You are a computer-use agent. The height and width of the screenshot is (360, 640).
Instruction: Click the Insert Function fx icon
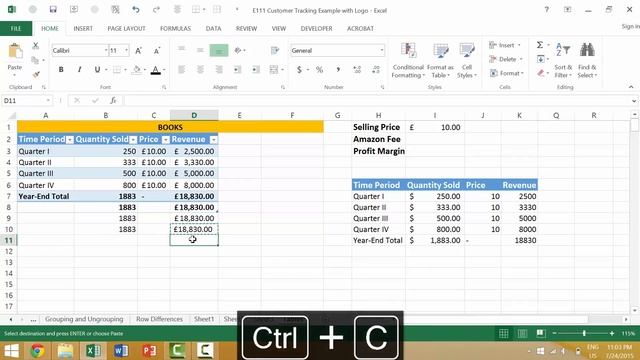click(113, 100)
